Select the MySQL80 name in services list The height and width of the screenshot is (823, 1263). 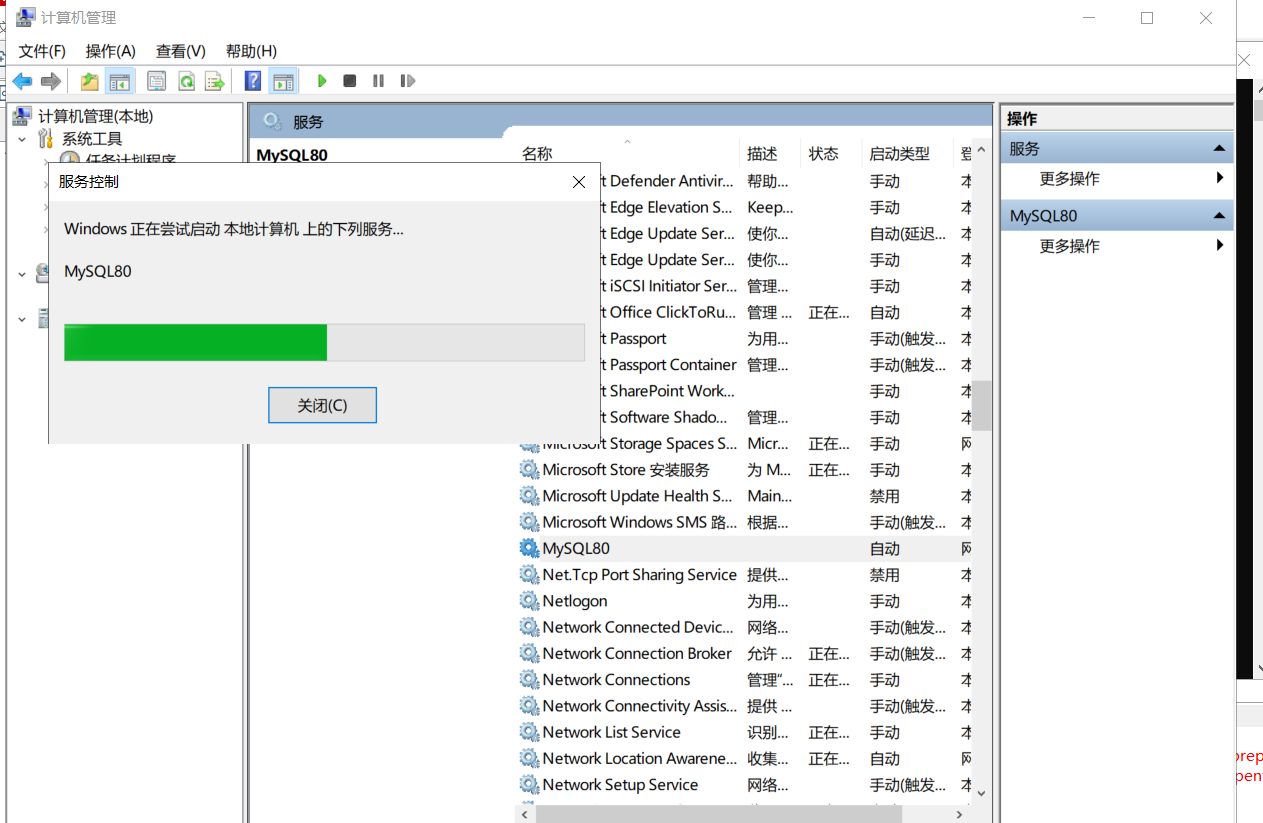tap(576, 548)
